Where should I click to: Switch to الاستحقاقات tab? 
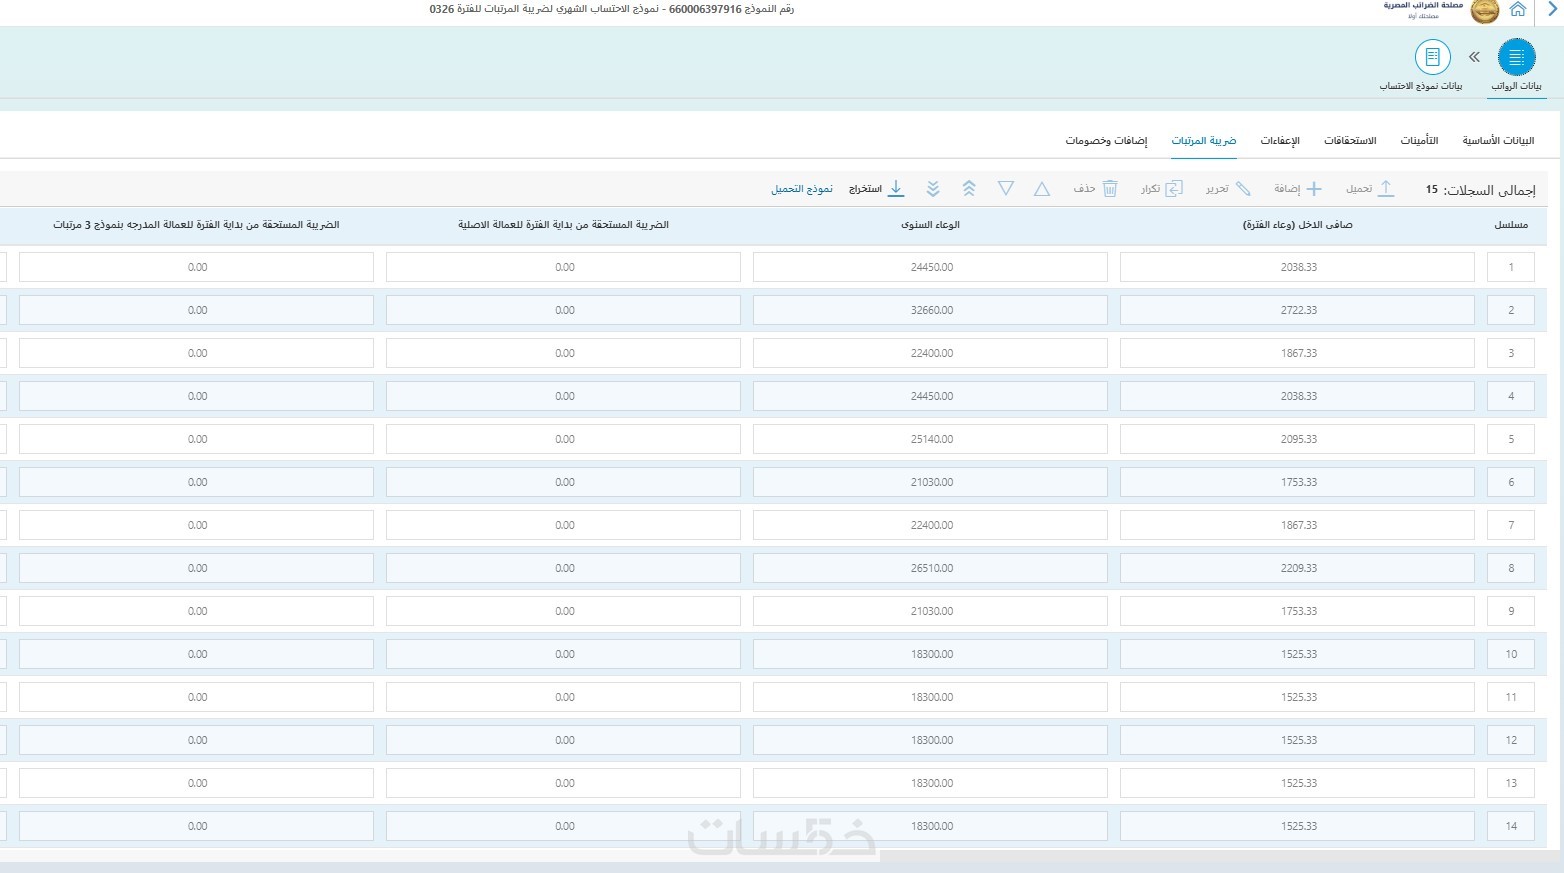click(x=1350, y=140)
